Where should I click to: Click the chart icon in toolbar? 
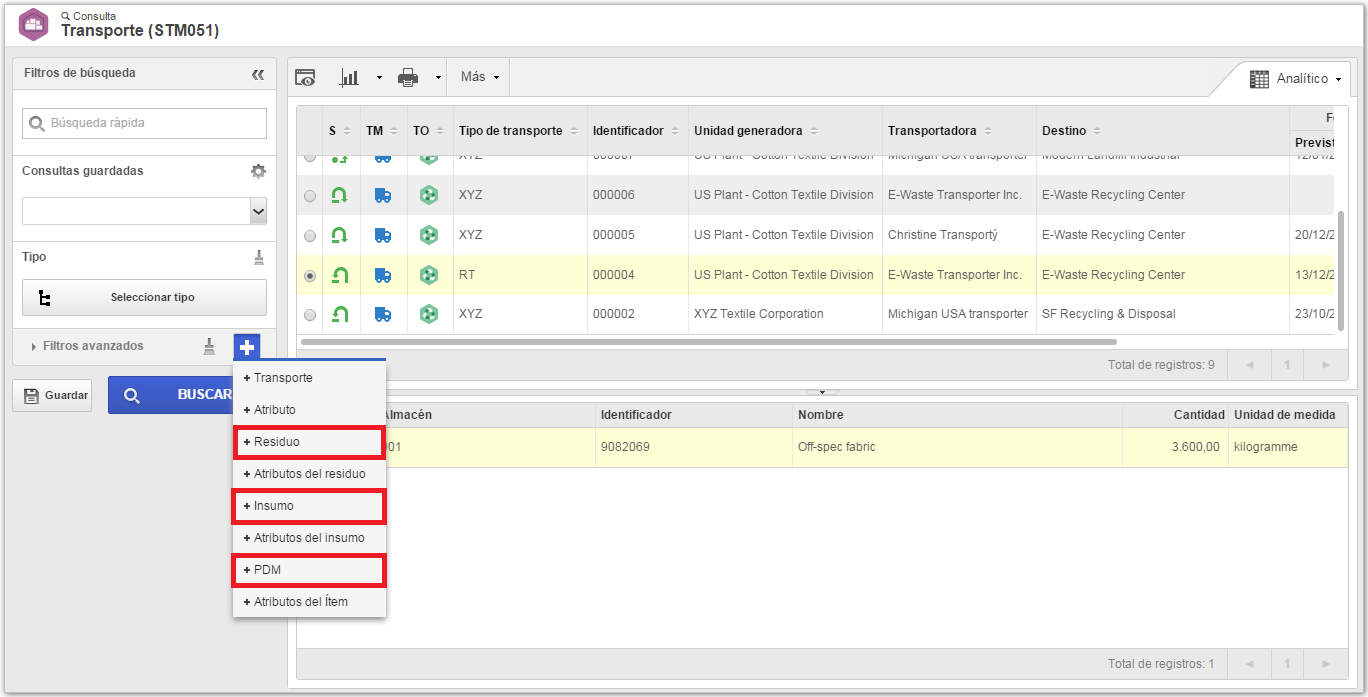pyautogui.click(x=350, y=77)
